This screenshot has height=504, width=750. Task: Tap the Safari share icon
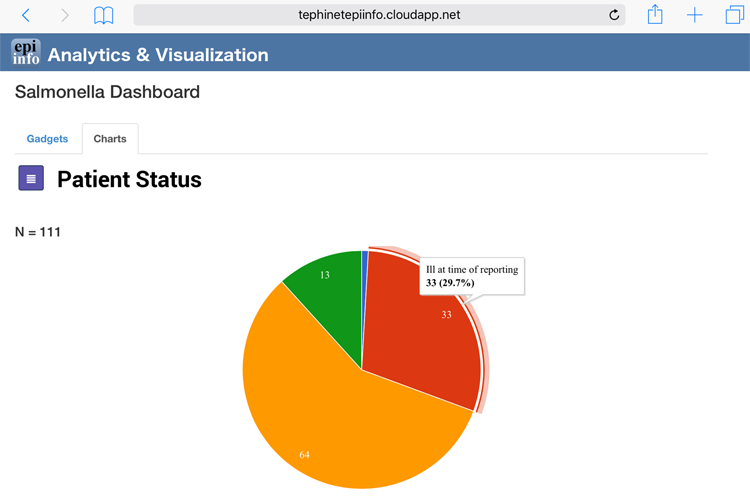click(x=655, y=15)
